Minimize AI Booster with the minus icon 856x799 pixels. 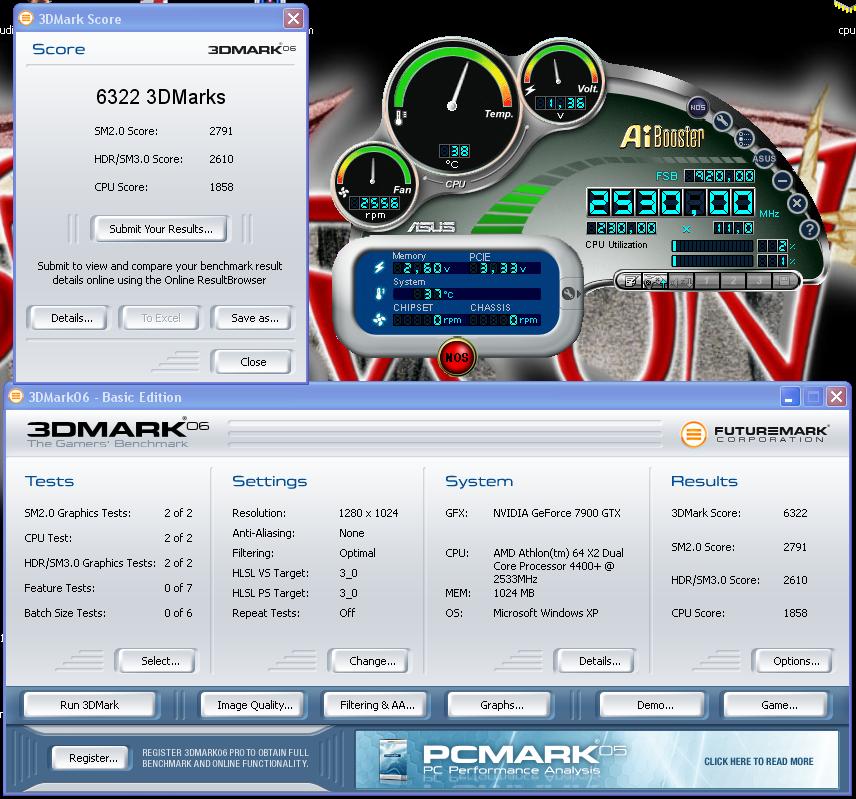pyautogui.click(x=782, y=180)
